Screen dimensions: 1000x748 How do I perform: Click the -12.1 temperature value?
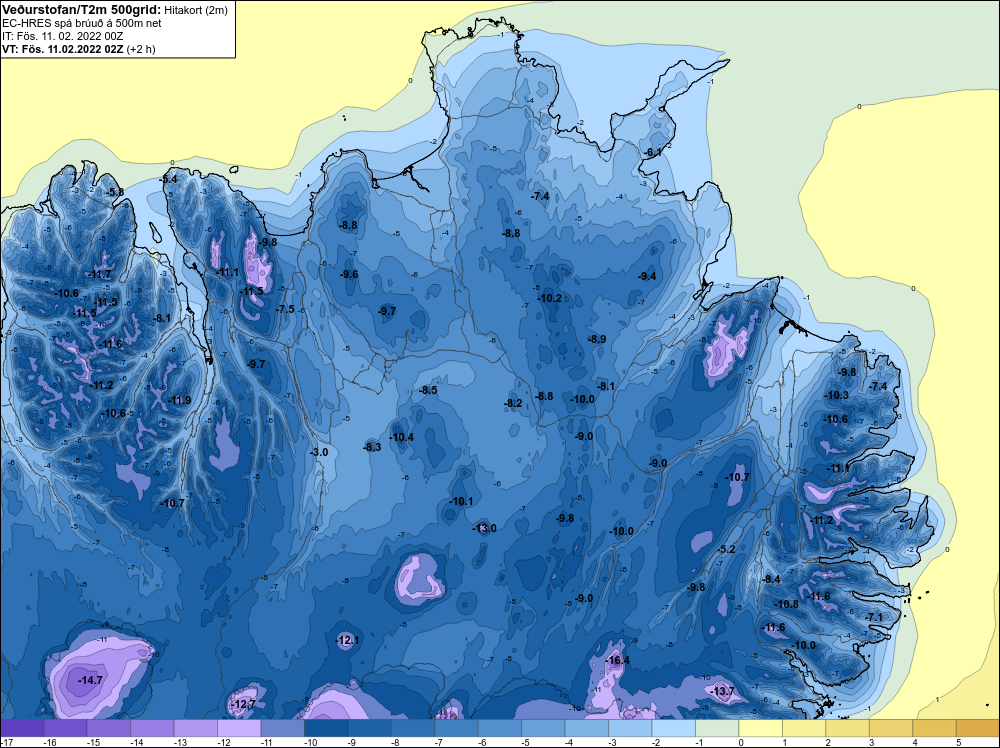click(x=348, y=640)
